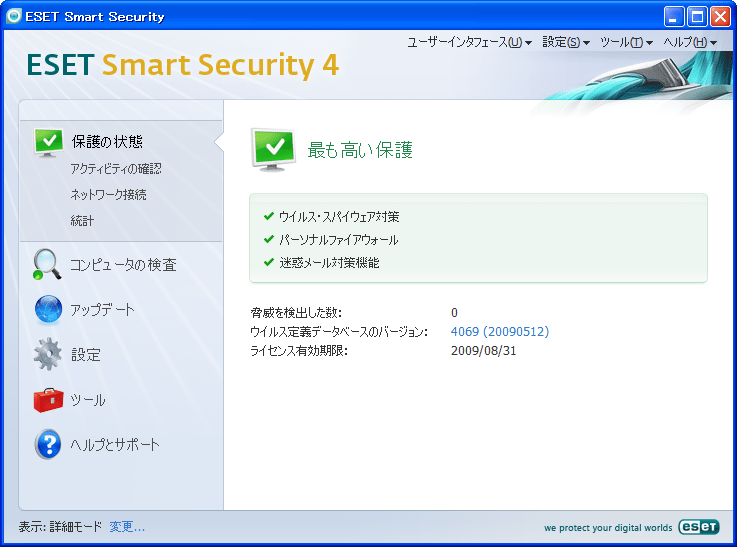This screenshot has width=737, height=547.
Task: Click the 脅威を検出した数 label
Action: coord(296,313)
